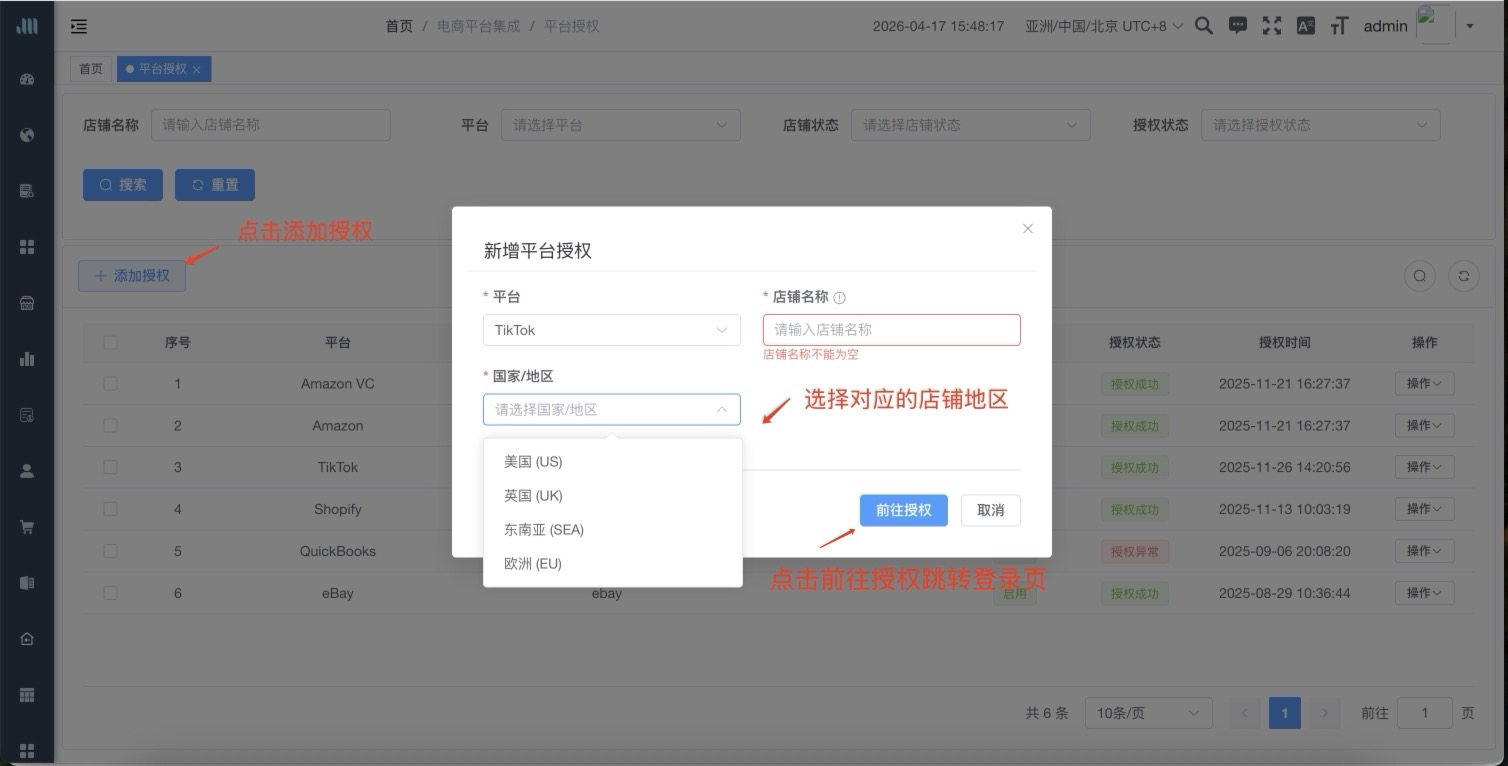1508x766 pixels.
Task: Open the 10条/页 page size dropdown
Action: tap(1148, 713)
